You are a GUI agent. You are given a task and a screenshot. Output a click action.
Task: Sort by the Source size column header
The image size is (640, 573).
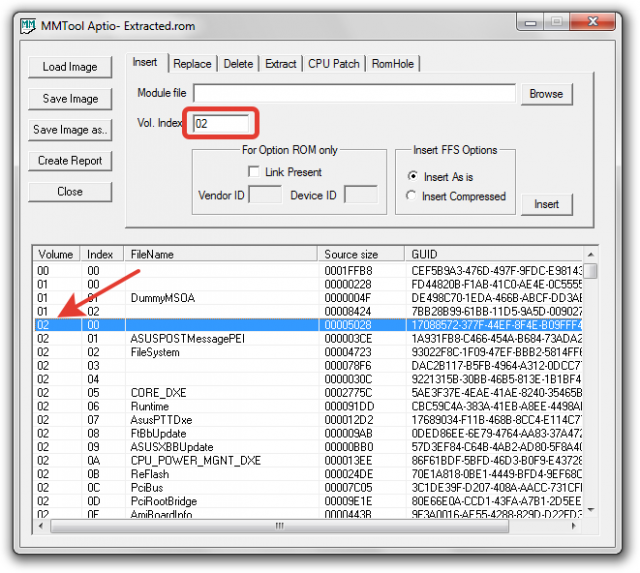click(361, 254)
